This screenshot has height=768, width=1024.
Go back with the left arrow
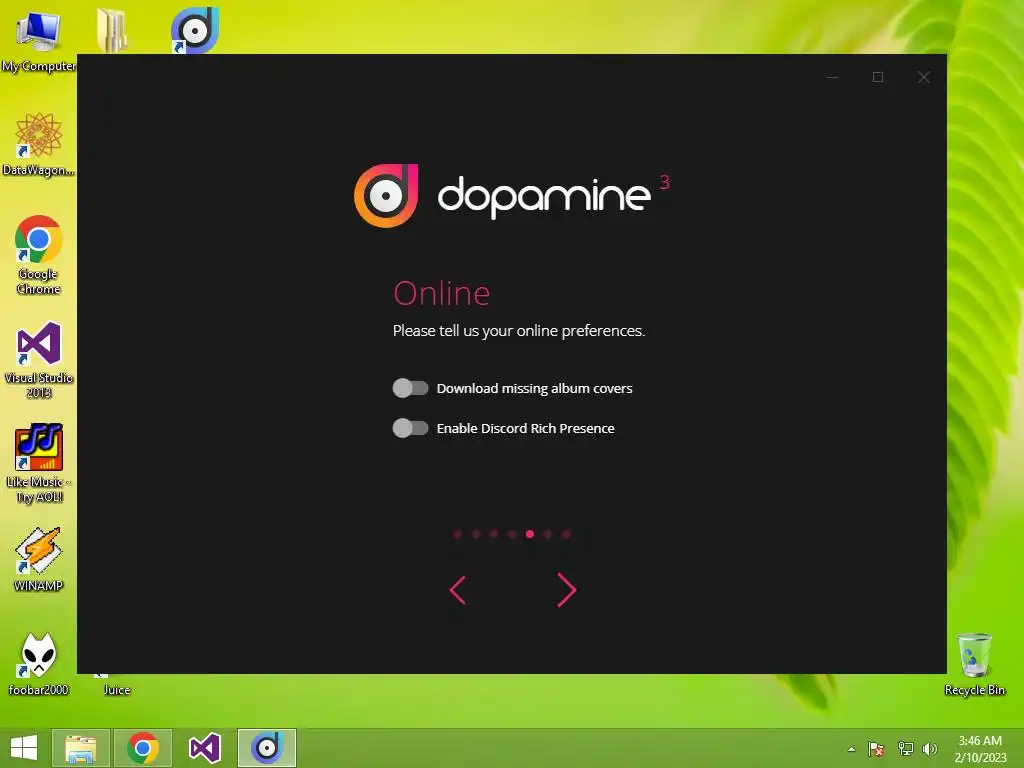point(458,590)
